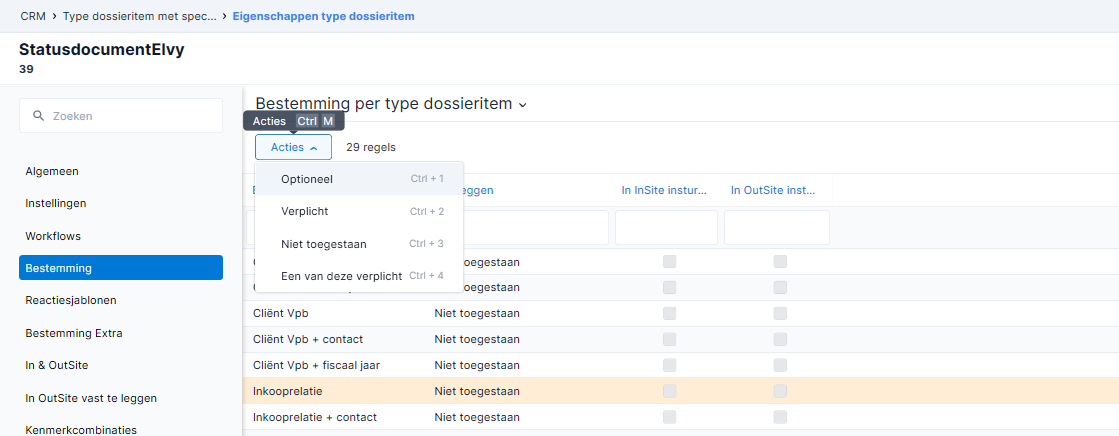Choose Optioneel from the Acties menu
1119x436 pixels.
coord(307,179)
